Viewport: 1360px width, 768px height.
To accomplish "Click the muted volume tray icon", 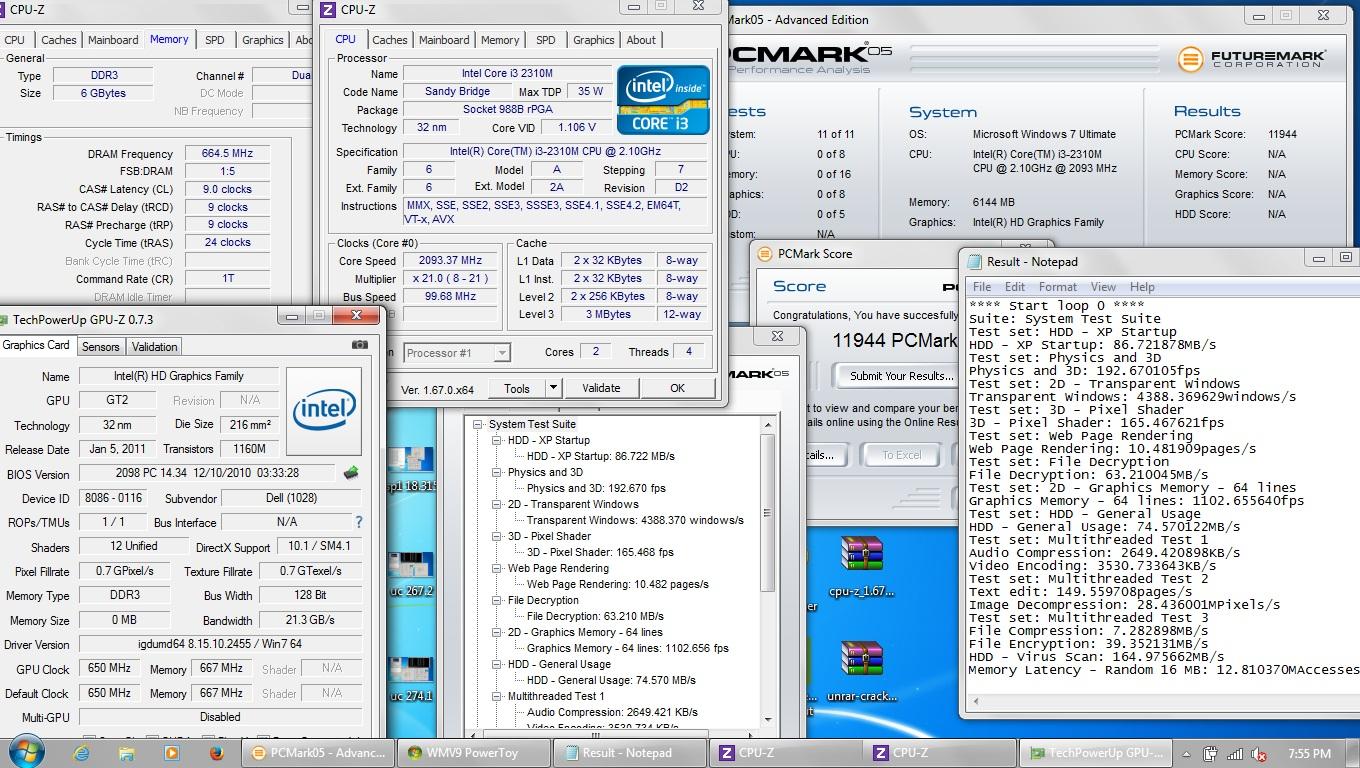I will pos(1259,754).
